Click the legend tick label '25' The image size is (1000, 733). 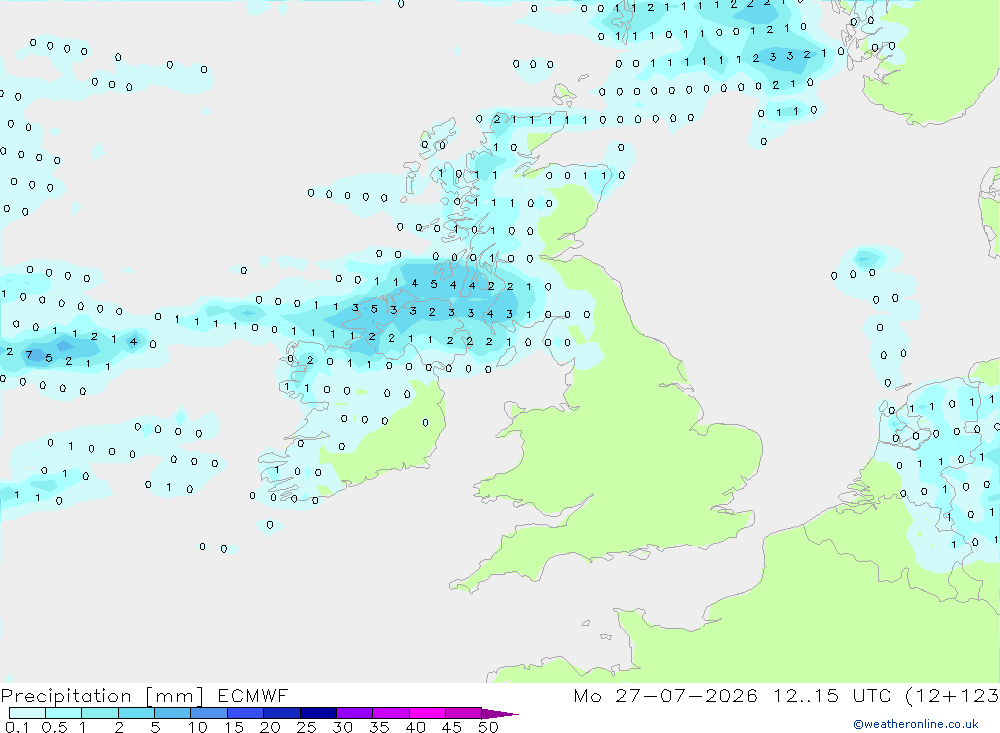pyautogui.click(x=306, y=727)
